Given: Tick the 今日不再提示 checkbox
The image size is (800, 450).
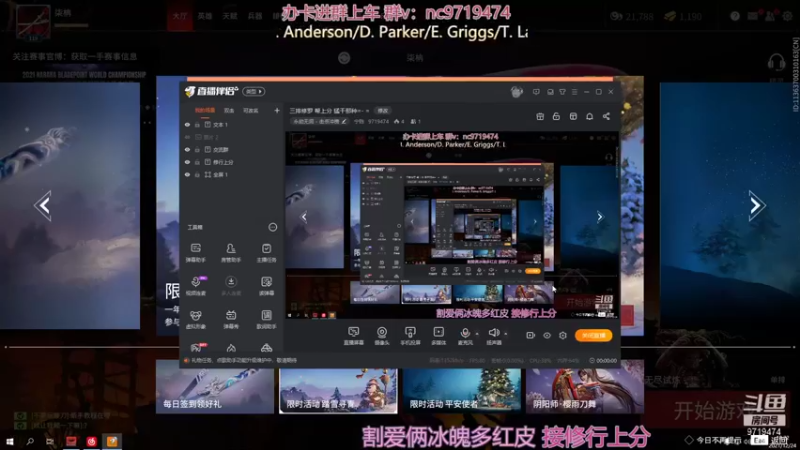Looking at the screenshot, I should [689, 440].
